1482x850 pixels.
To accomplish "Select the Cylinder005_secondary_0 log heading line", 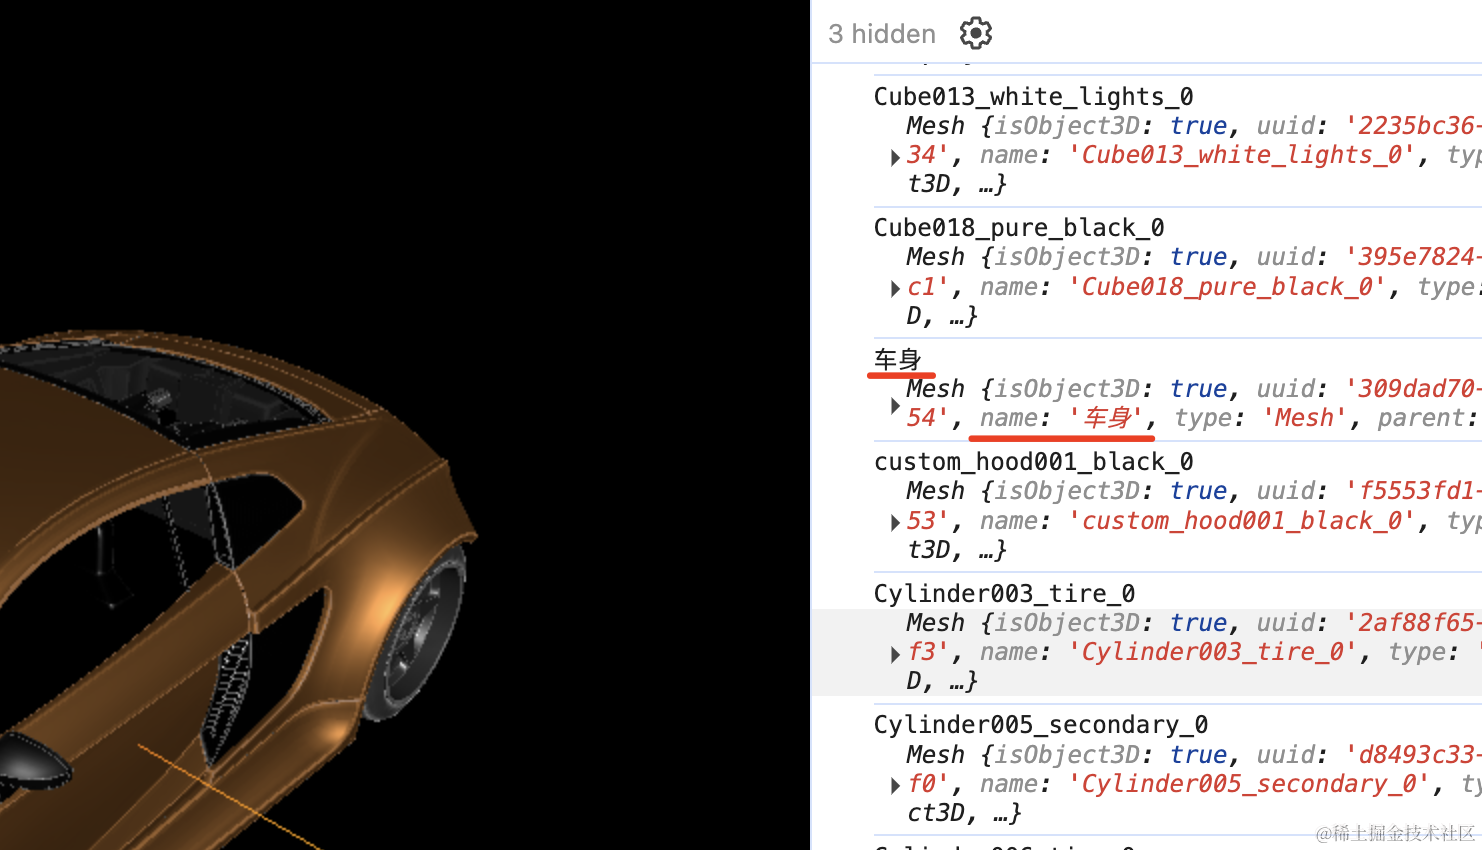I will [x=1041, y=724].
